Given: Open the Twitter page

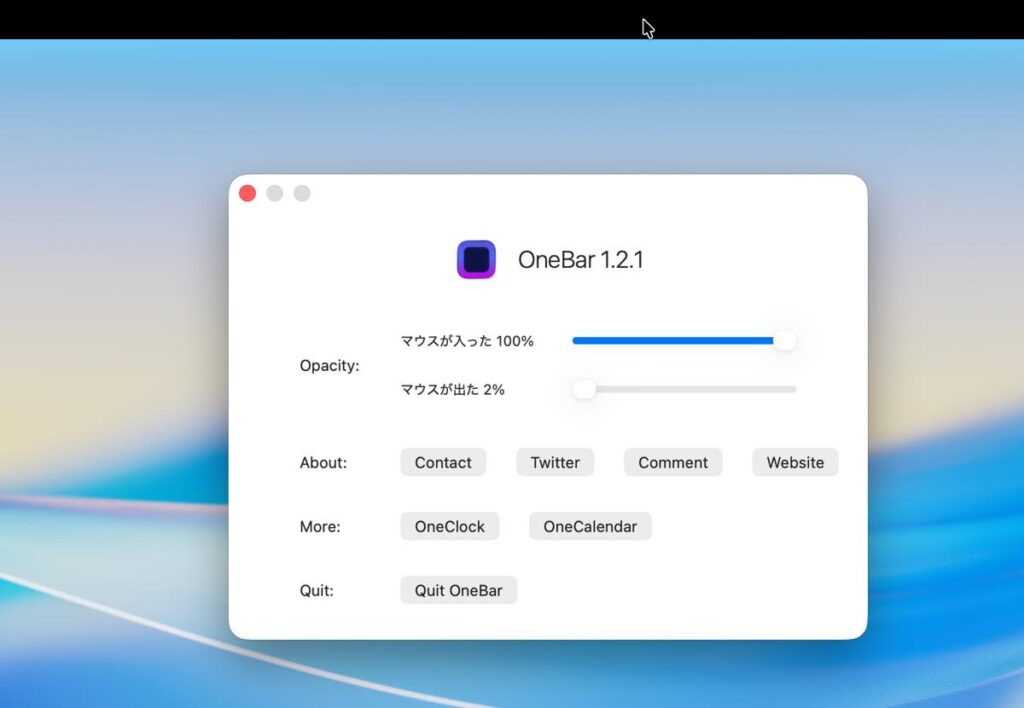Looking at the screenshot, I should coord(555,462).
